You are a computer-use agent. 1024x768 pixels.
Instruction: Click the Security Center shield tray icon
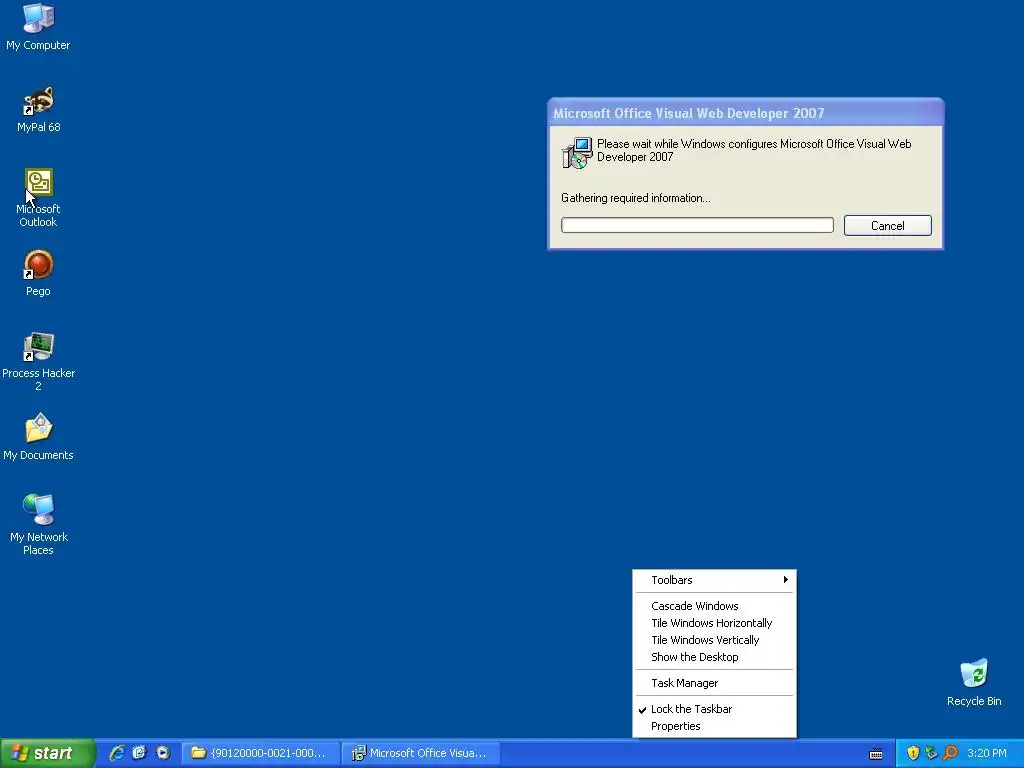point(912,753)
